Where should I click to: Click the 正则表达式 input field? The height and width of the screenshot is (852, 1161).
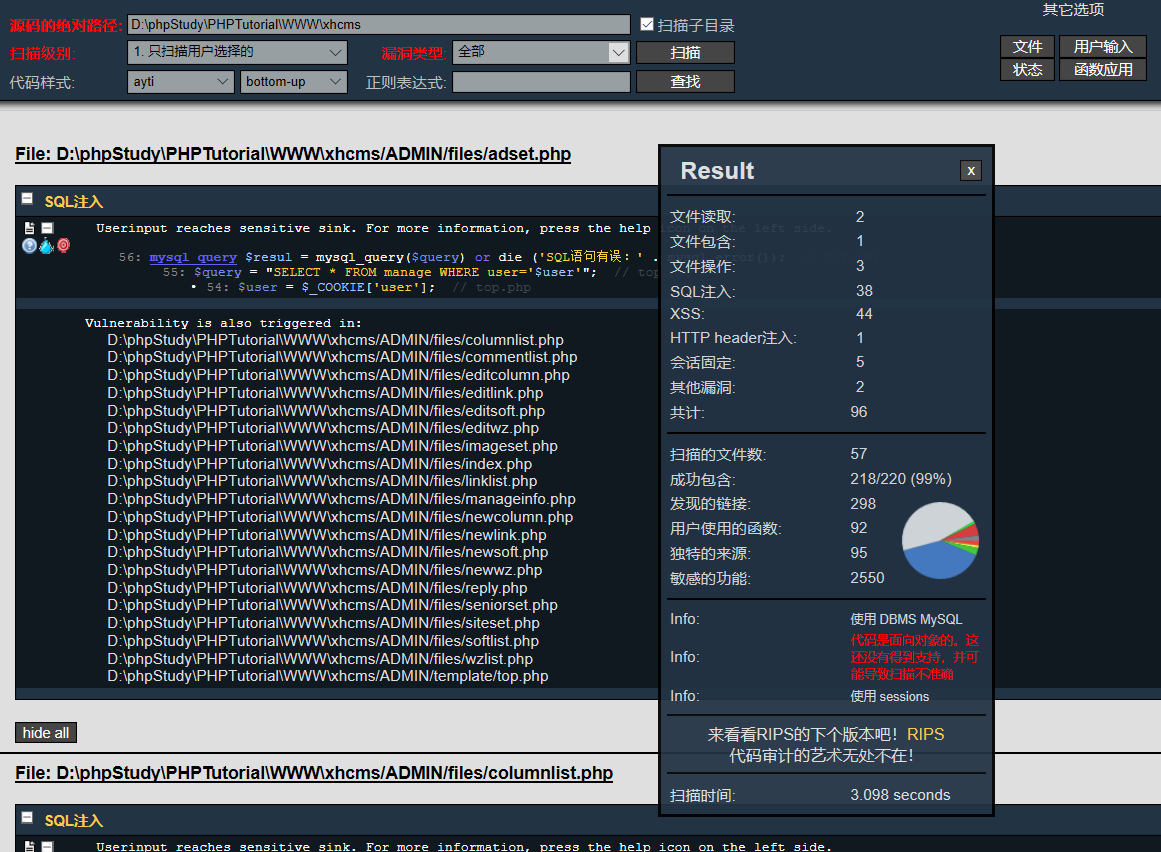click(541, 81)
